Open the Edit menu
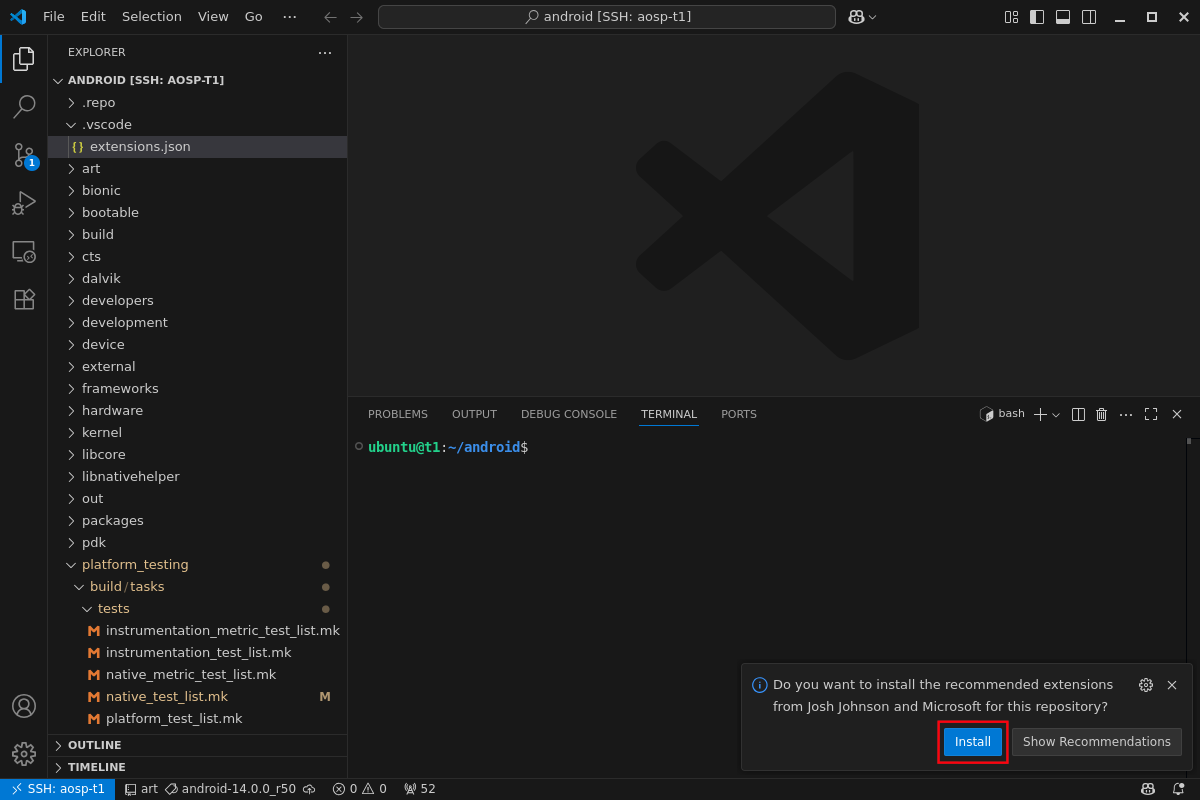The width and height of the screenshot is (1200, 800). [93, 17]
